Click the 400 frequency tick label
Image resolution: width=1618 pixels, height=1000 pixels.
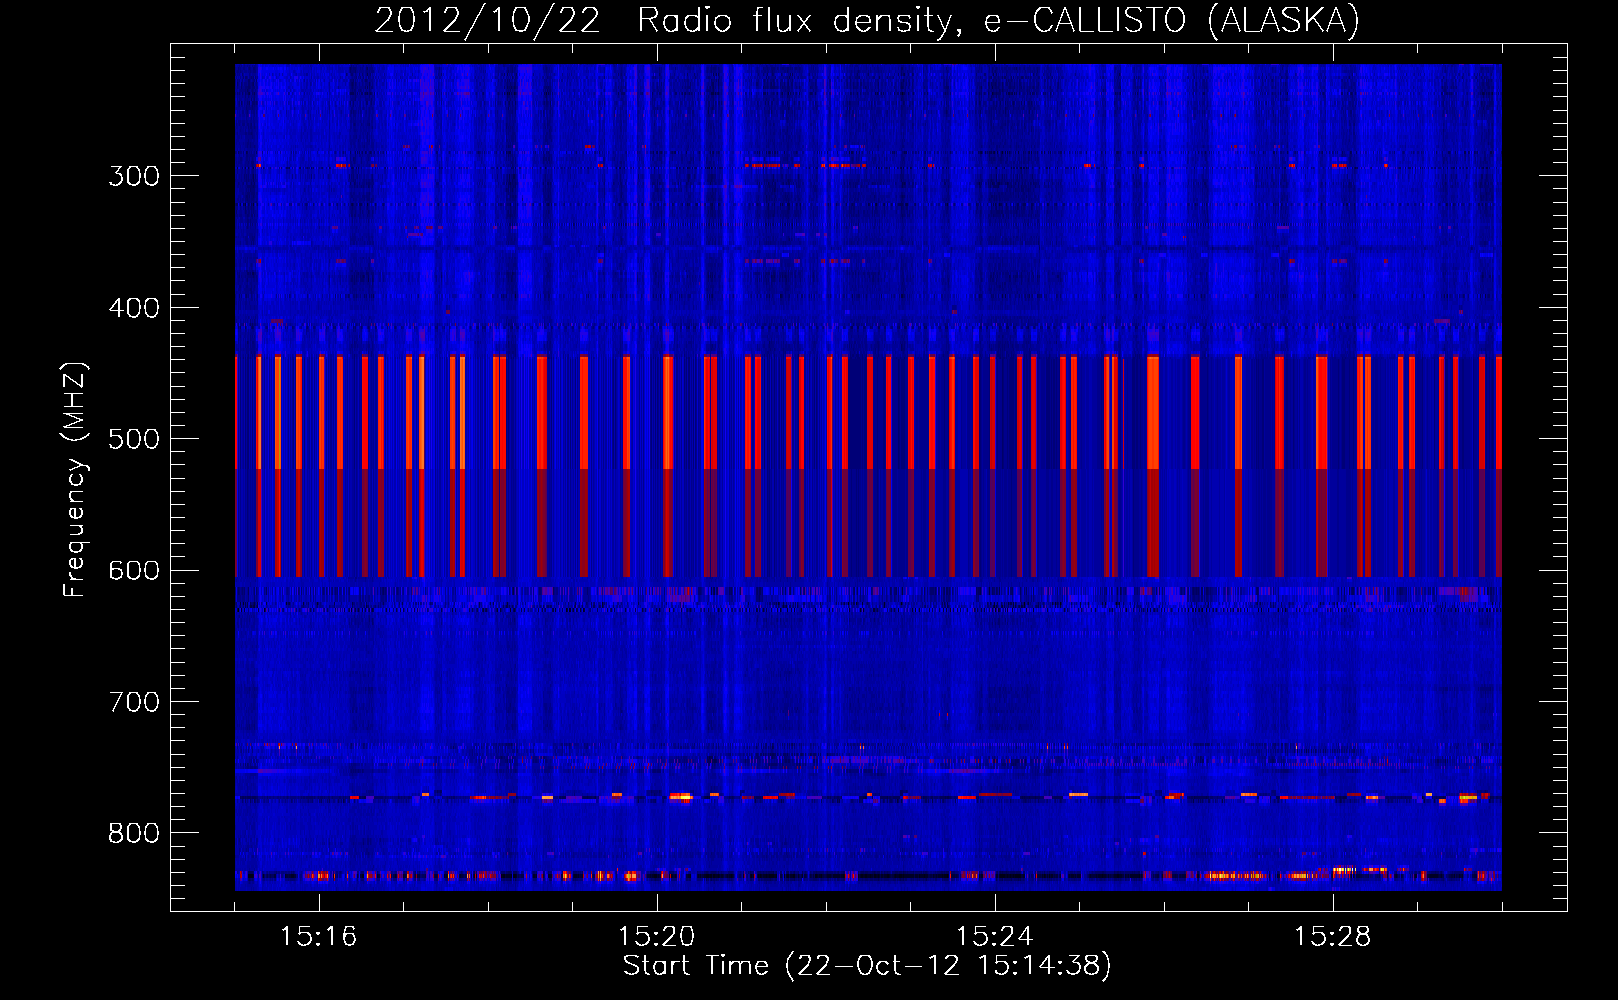[x=134, y=308]
